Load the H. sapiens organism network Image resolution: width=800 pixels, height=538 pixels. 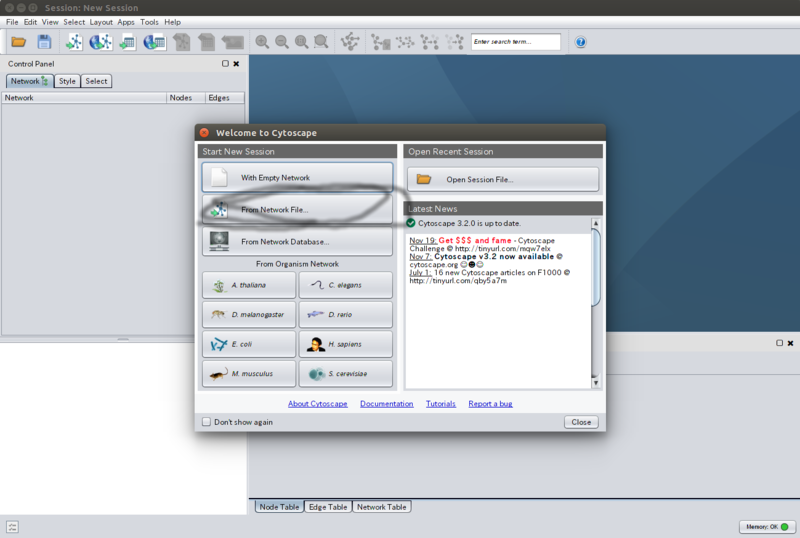click(345, 344)
